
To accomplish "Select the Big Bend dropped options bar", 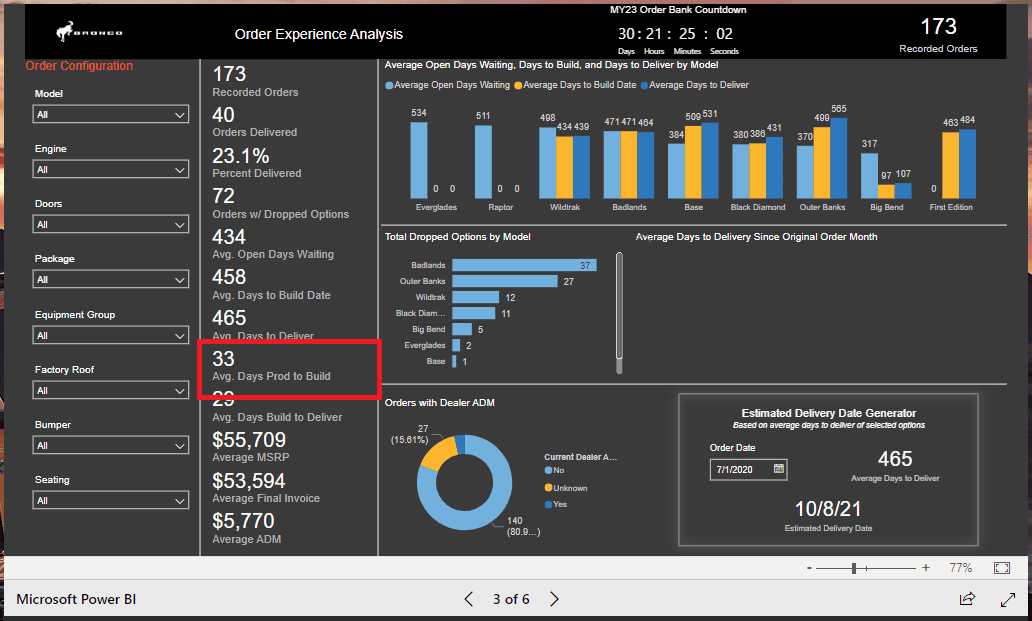I will (x=462, y=329).
